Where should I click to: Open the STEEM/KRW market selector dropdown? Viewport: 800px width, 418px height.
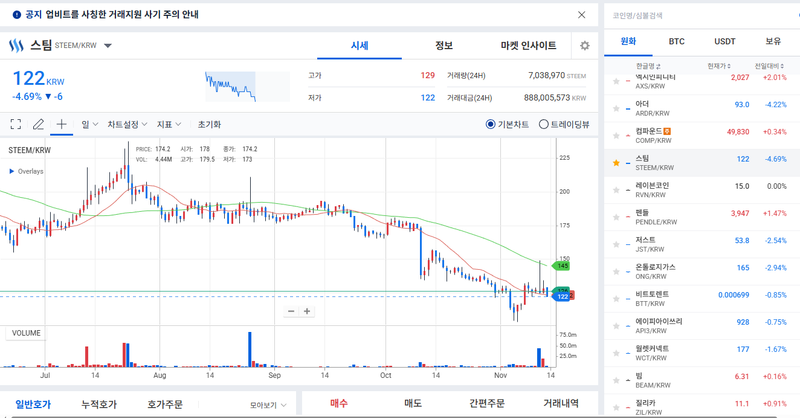point(108,46)
